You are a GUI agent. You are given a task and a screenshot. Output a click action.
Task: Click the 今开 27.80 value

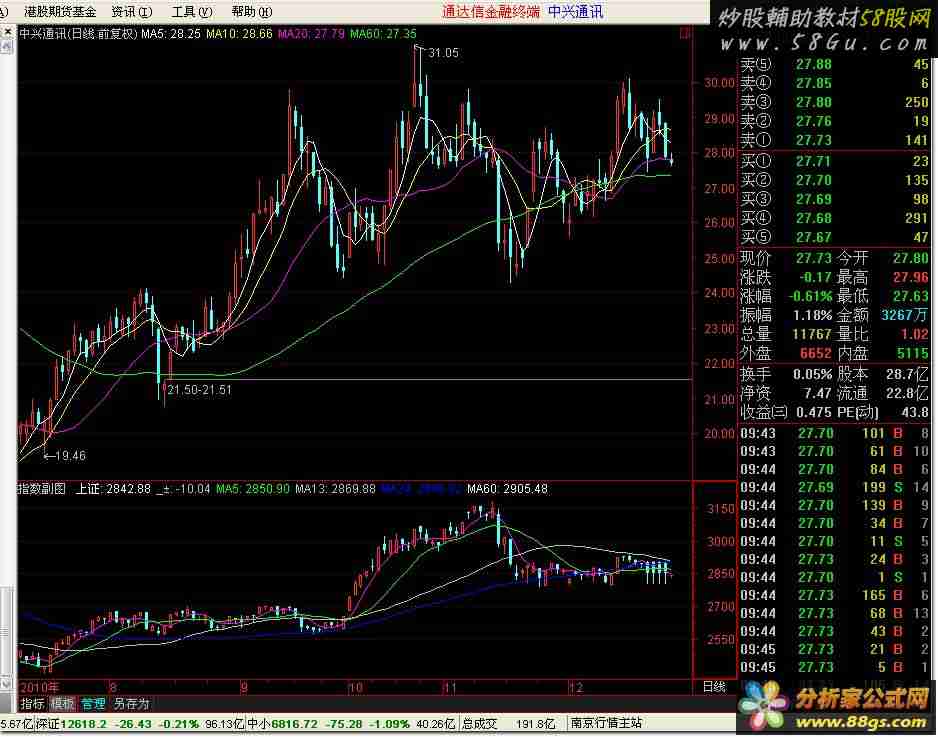[911, 258]
